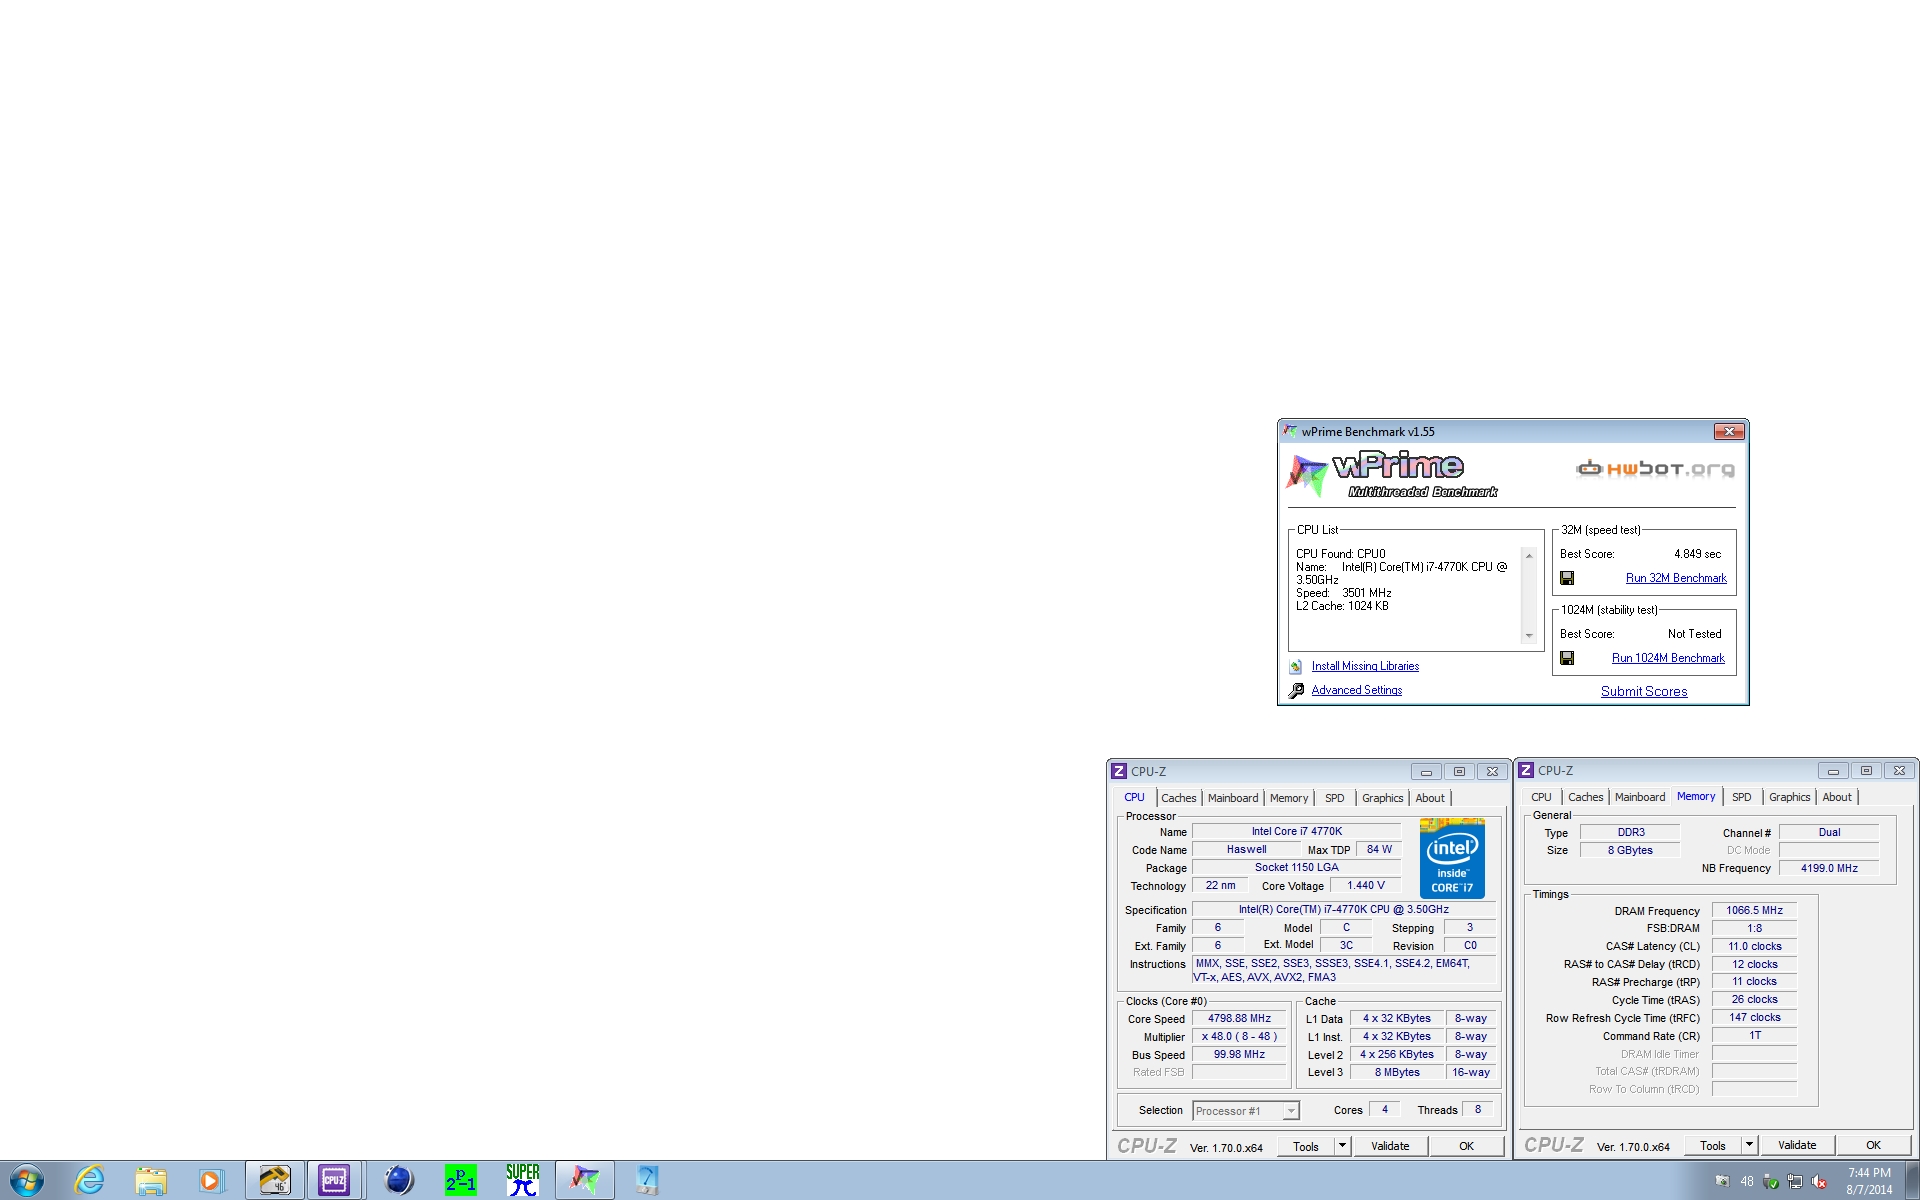Launch the green 2^p-1 Prime95 icon

[461, 1180]
